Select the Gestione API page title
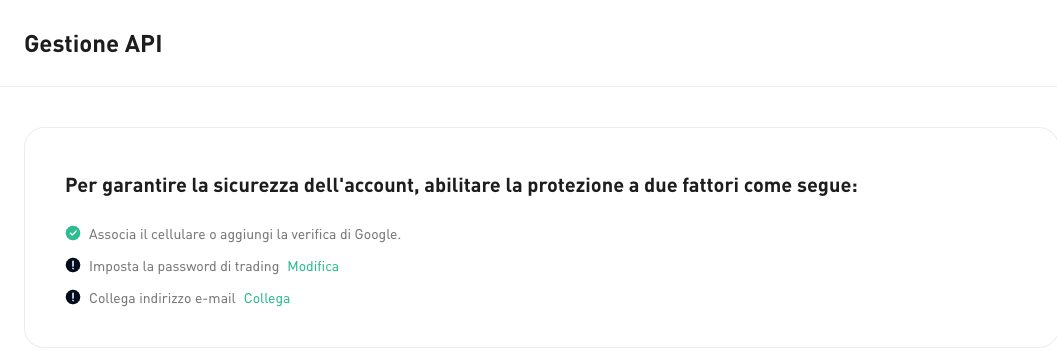The height and width of the screenshot is (364, 1057). 93,44
